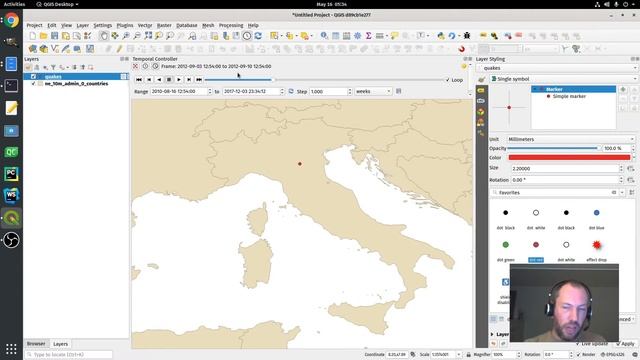Image resolution: width=640 pixels, height=360 pixels.
Task: Click the black bug plugin icon
Action: point(467,36)
